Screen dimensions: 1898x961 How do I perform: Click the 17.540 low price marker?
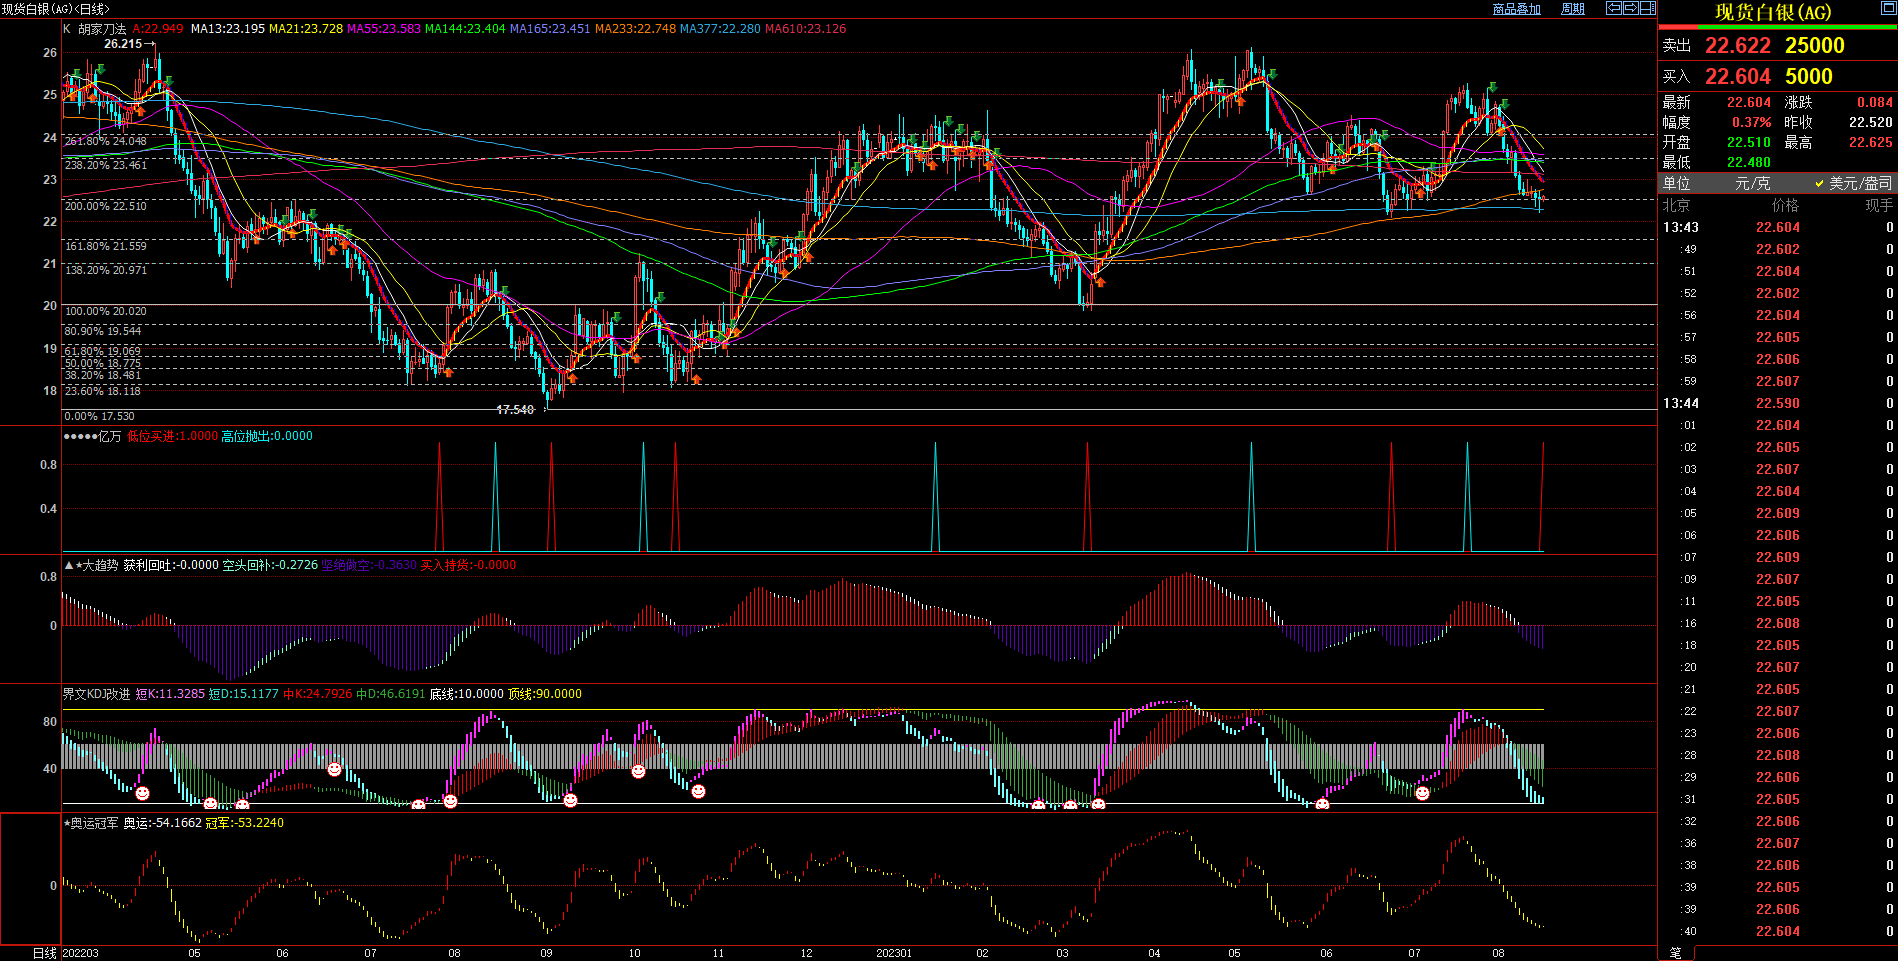(x=515, y=410)
